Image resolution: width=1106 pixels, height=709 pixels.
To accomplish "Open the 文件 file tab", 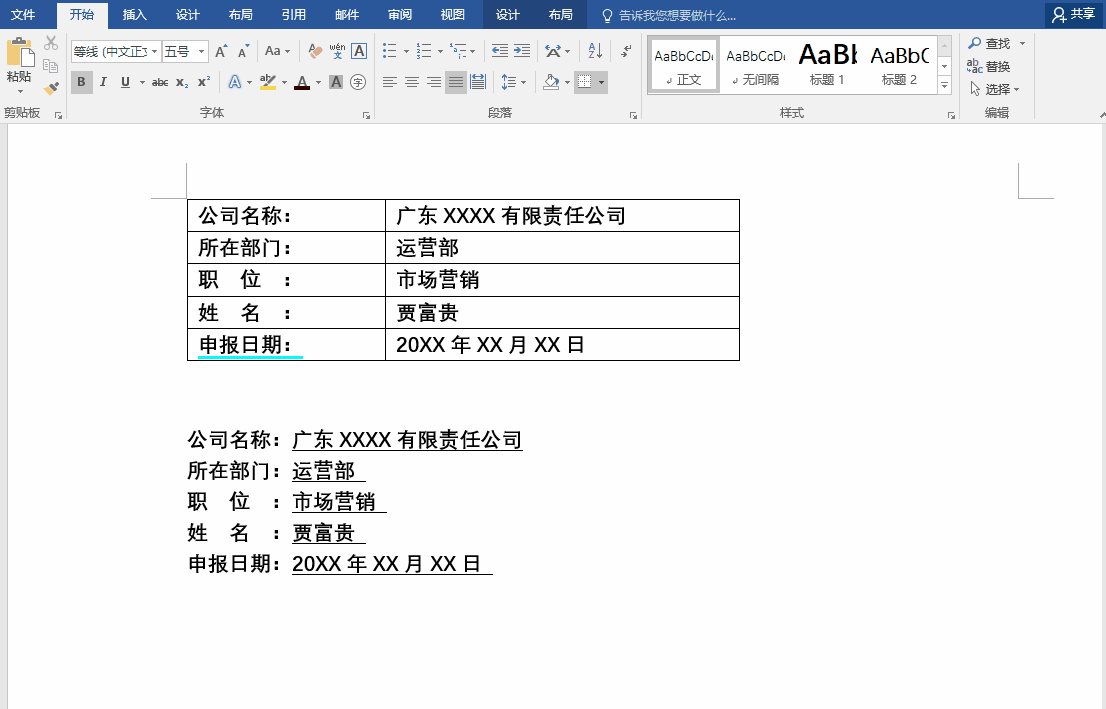I will pos(23,15).
